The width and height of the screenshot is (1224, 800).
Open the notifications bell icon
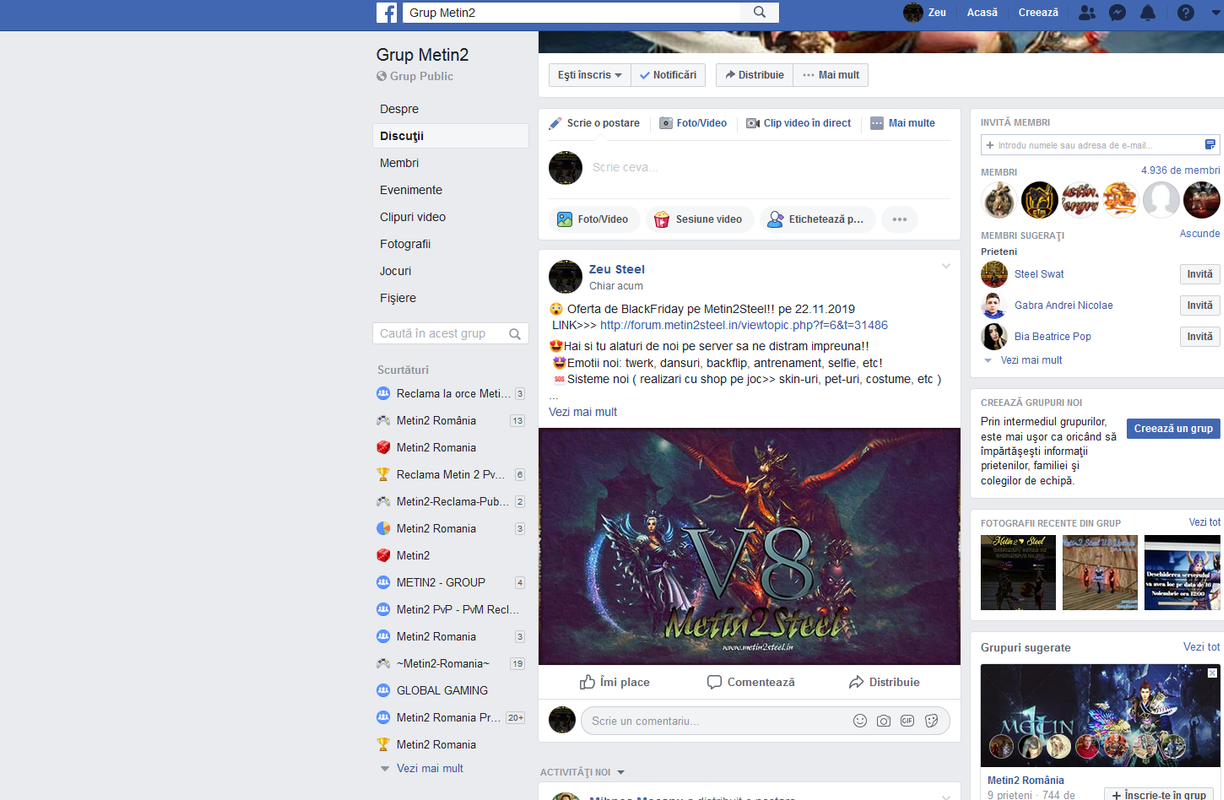coord(1148,12)
